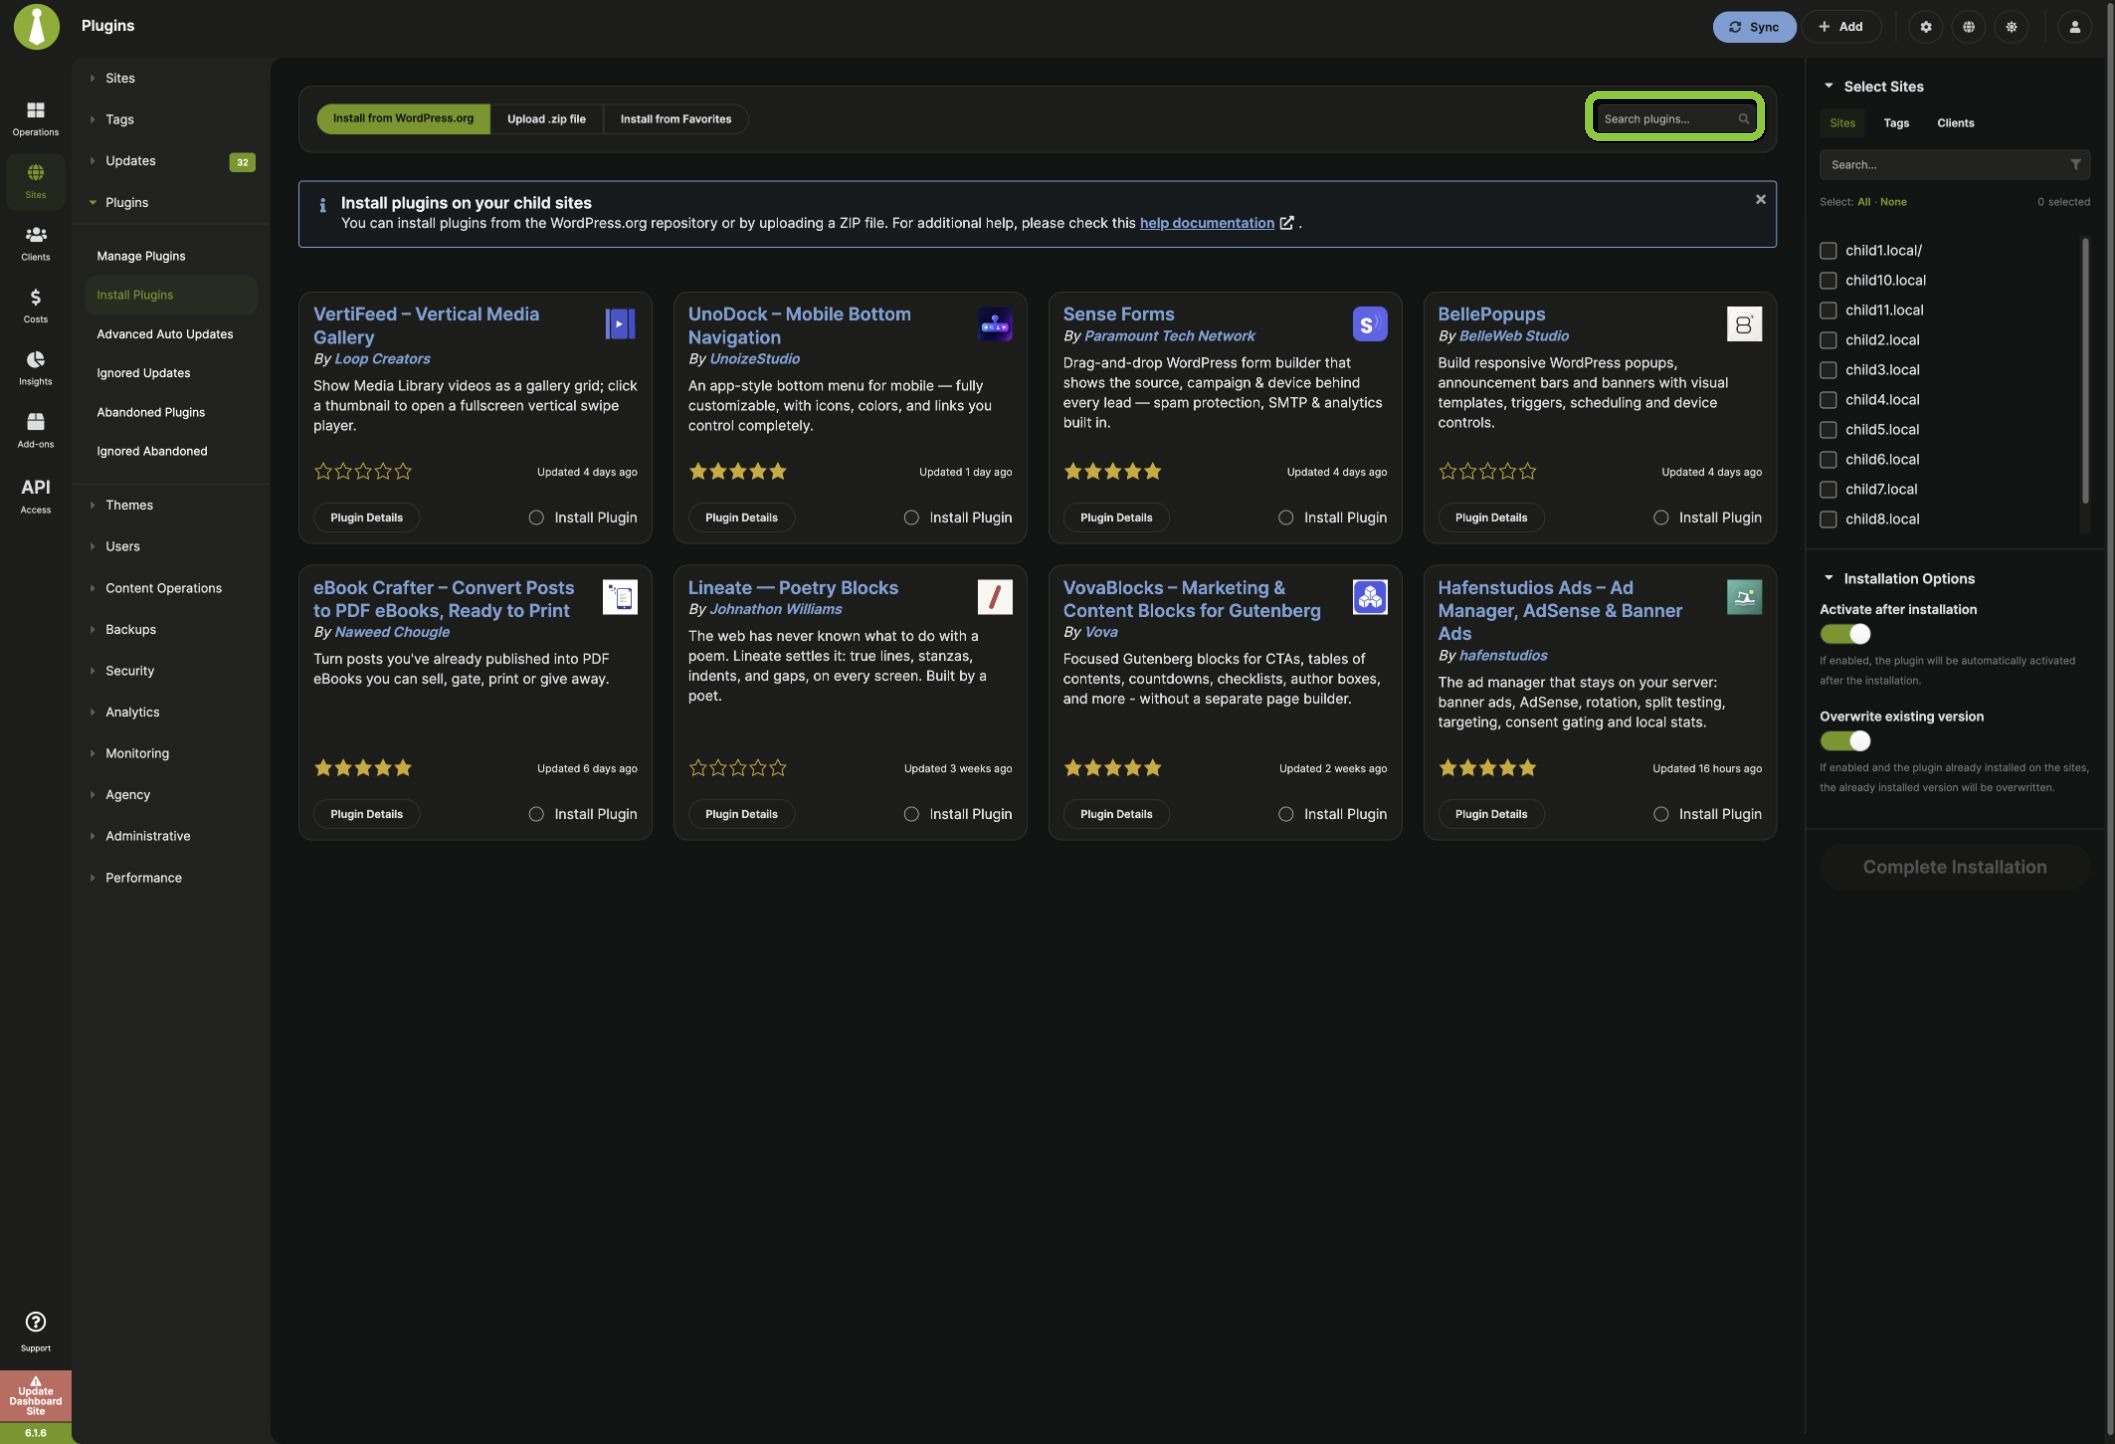The width and height of the screenshot is (2115, 1444).
Task: Click the BellePopups plugin icon
Action: pos(1744,324)
